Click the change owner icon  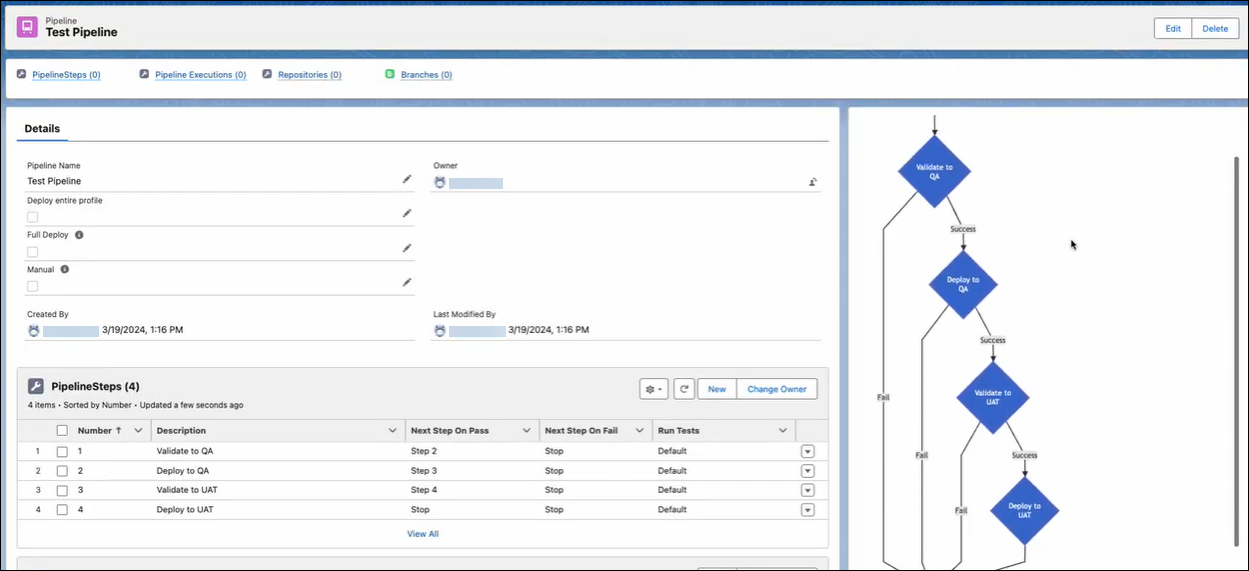[x=813, y=182]
